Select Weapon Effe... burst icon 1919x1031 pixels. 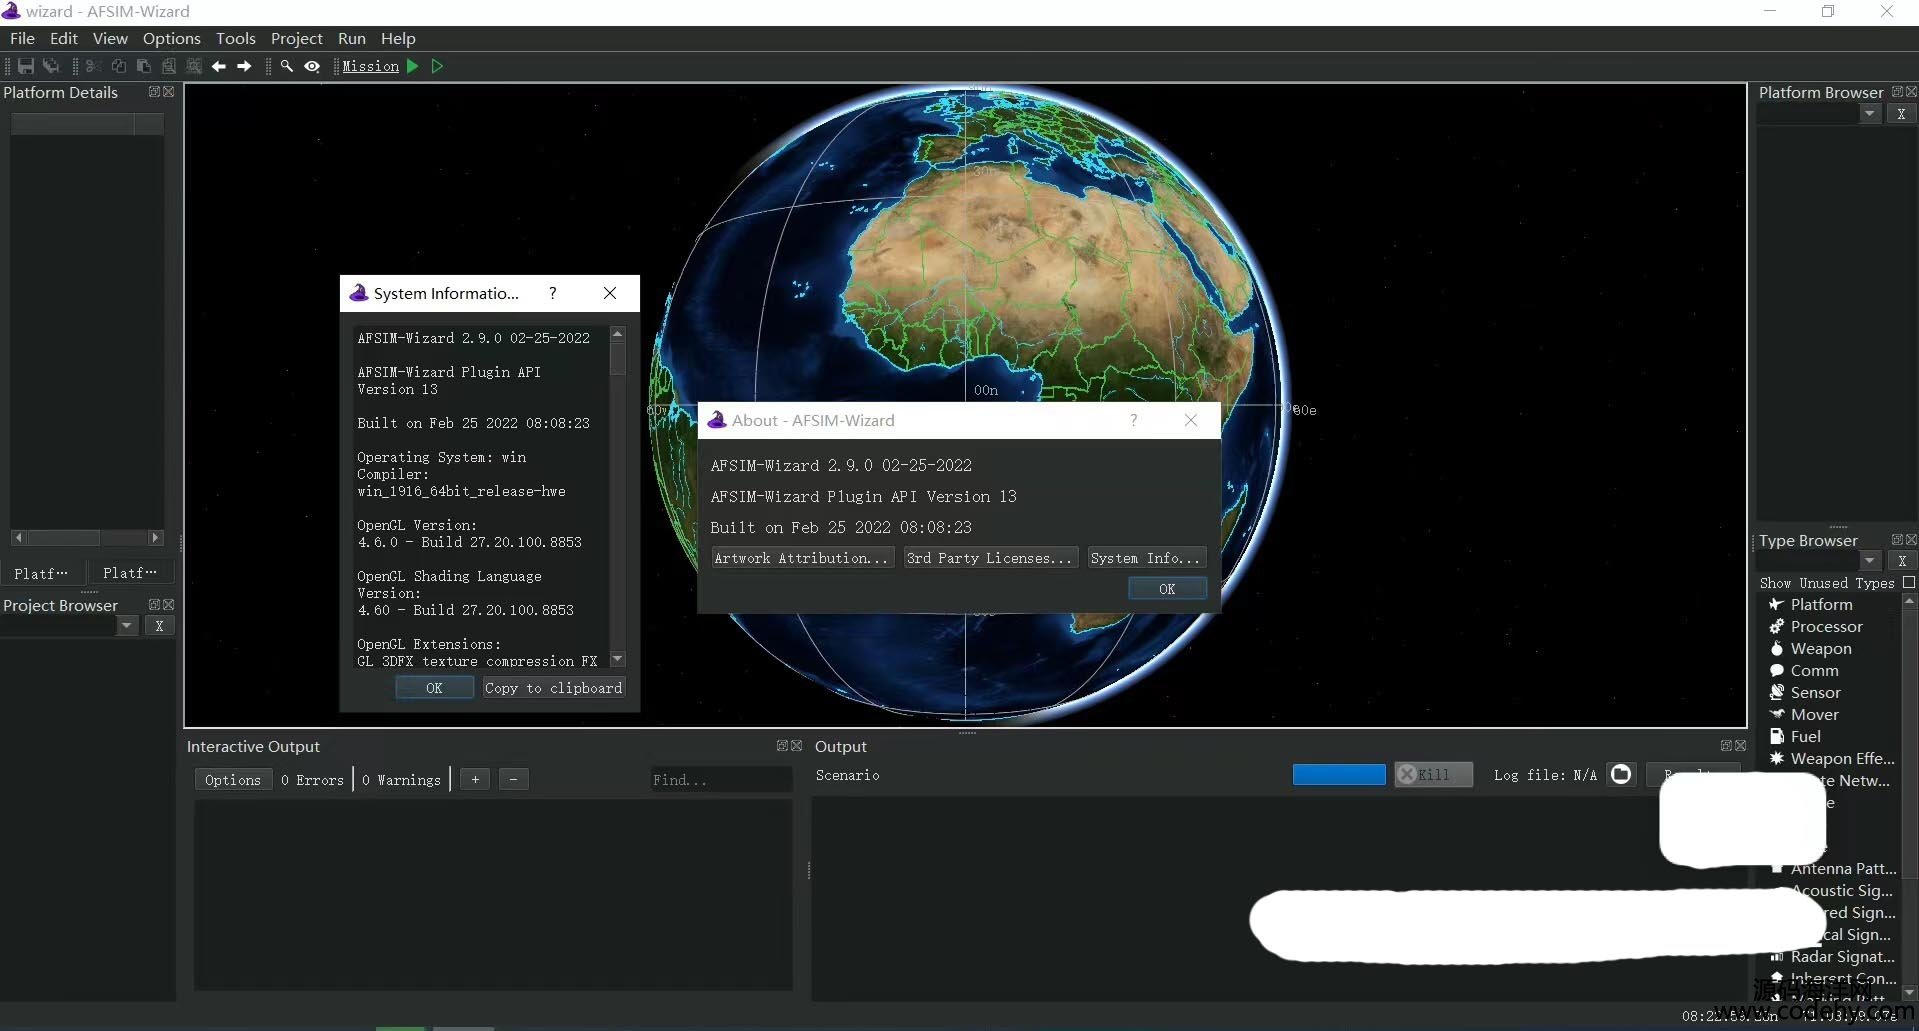[1777, 758]
